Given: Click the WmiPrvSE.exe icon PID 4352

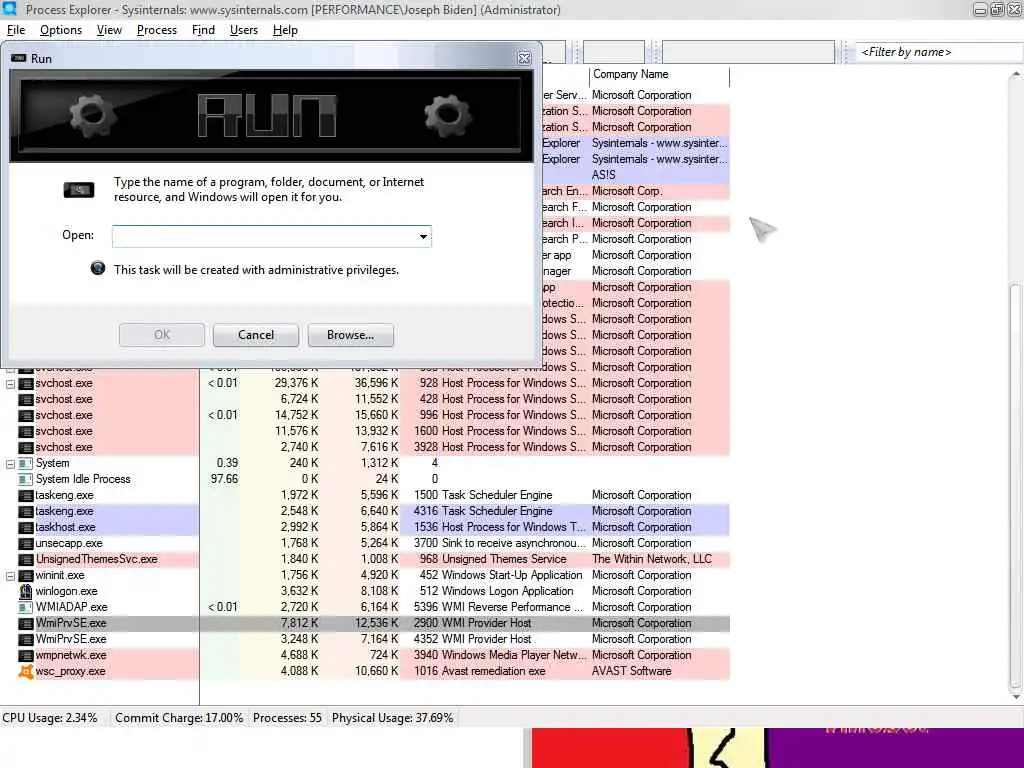Looking at the screenshot, I should coord(25,639).
